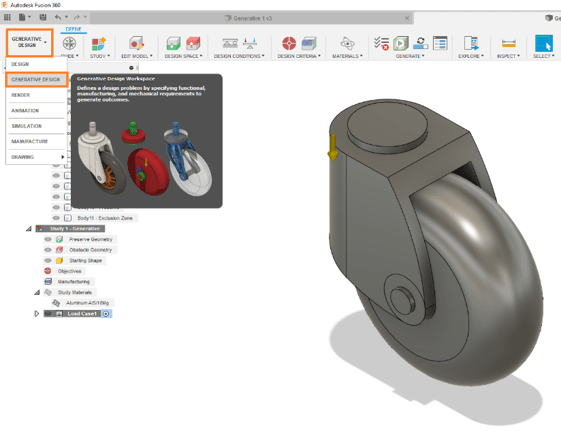561x436 pixels.
Task: Click the Inspect measure ruler icon
Action: pos(508,44)
